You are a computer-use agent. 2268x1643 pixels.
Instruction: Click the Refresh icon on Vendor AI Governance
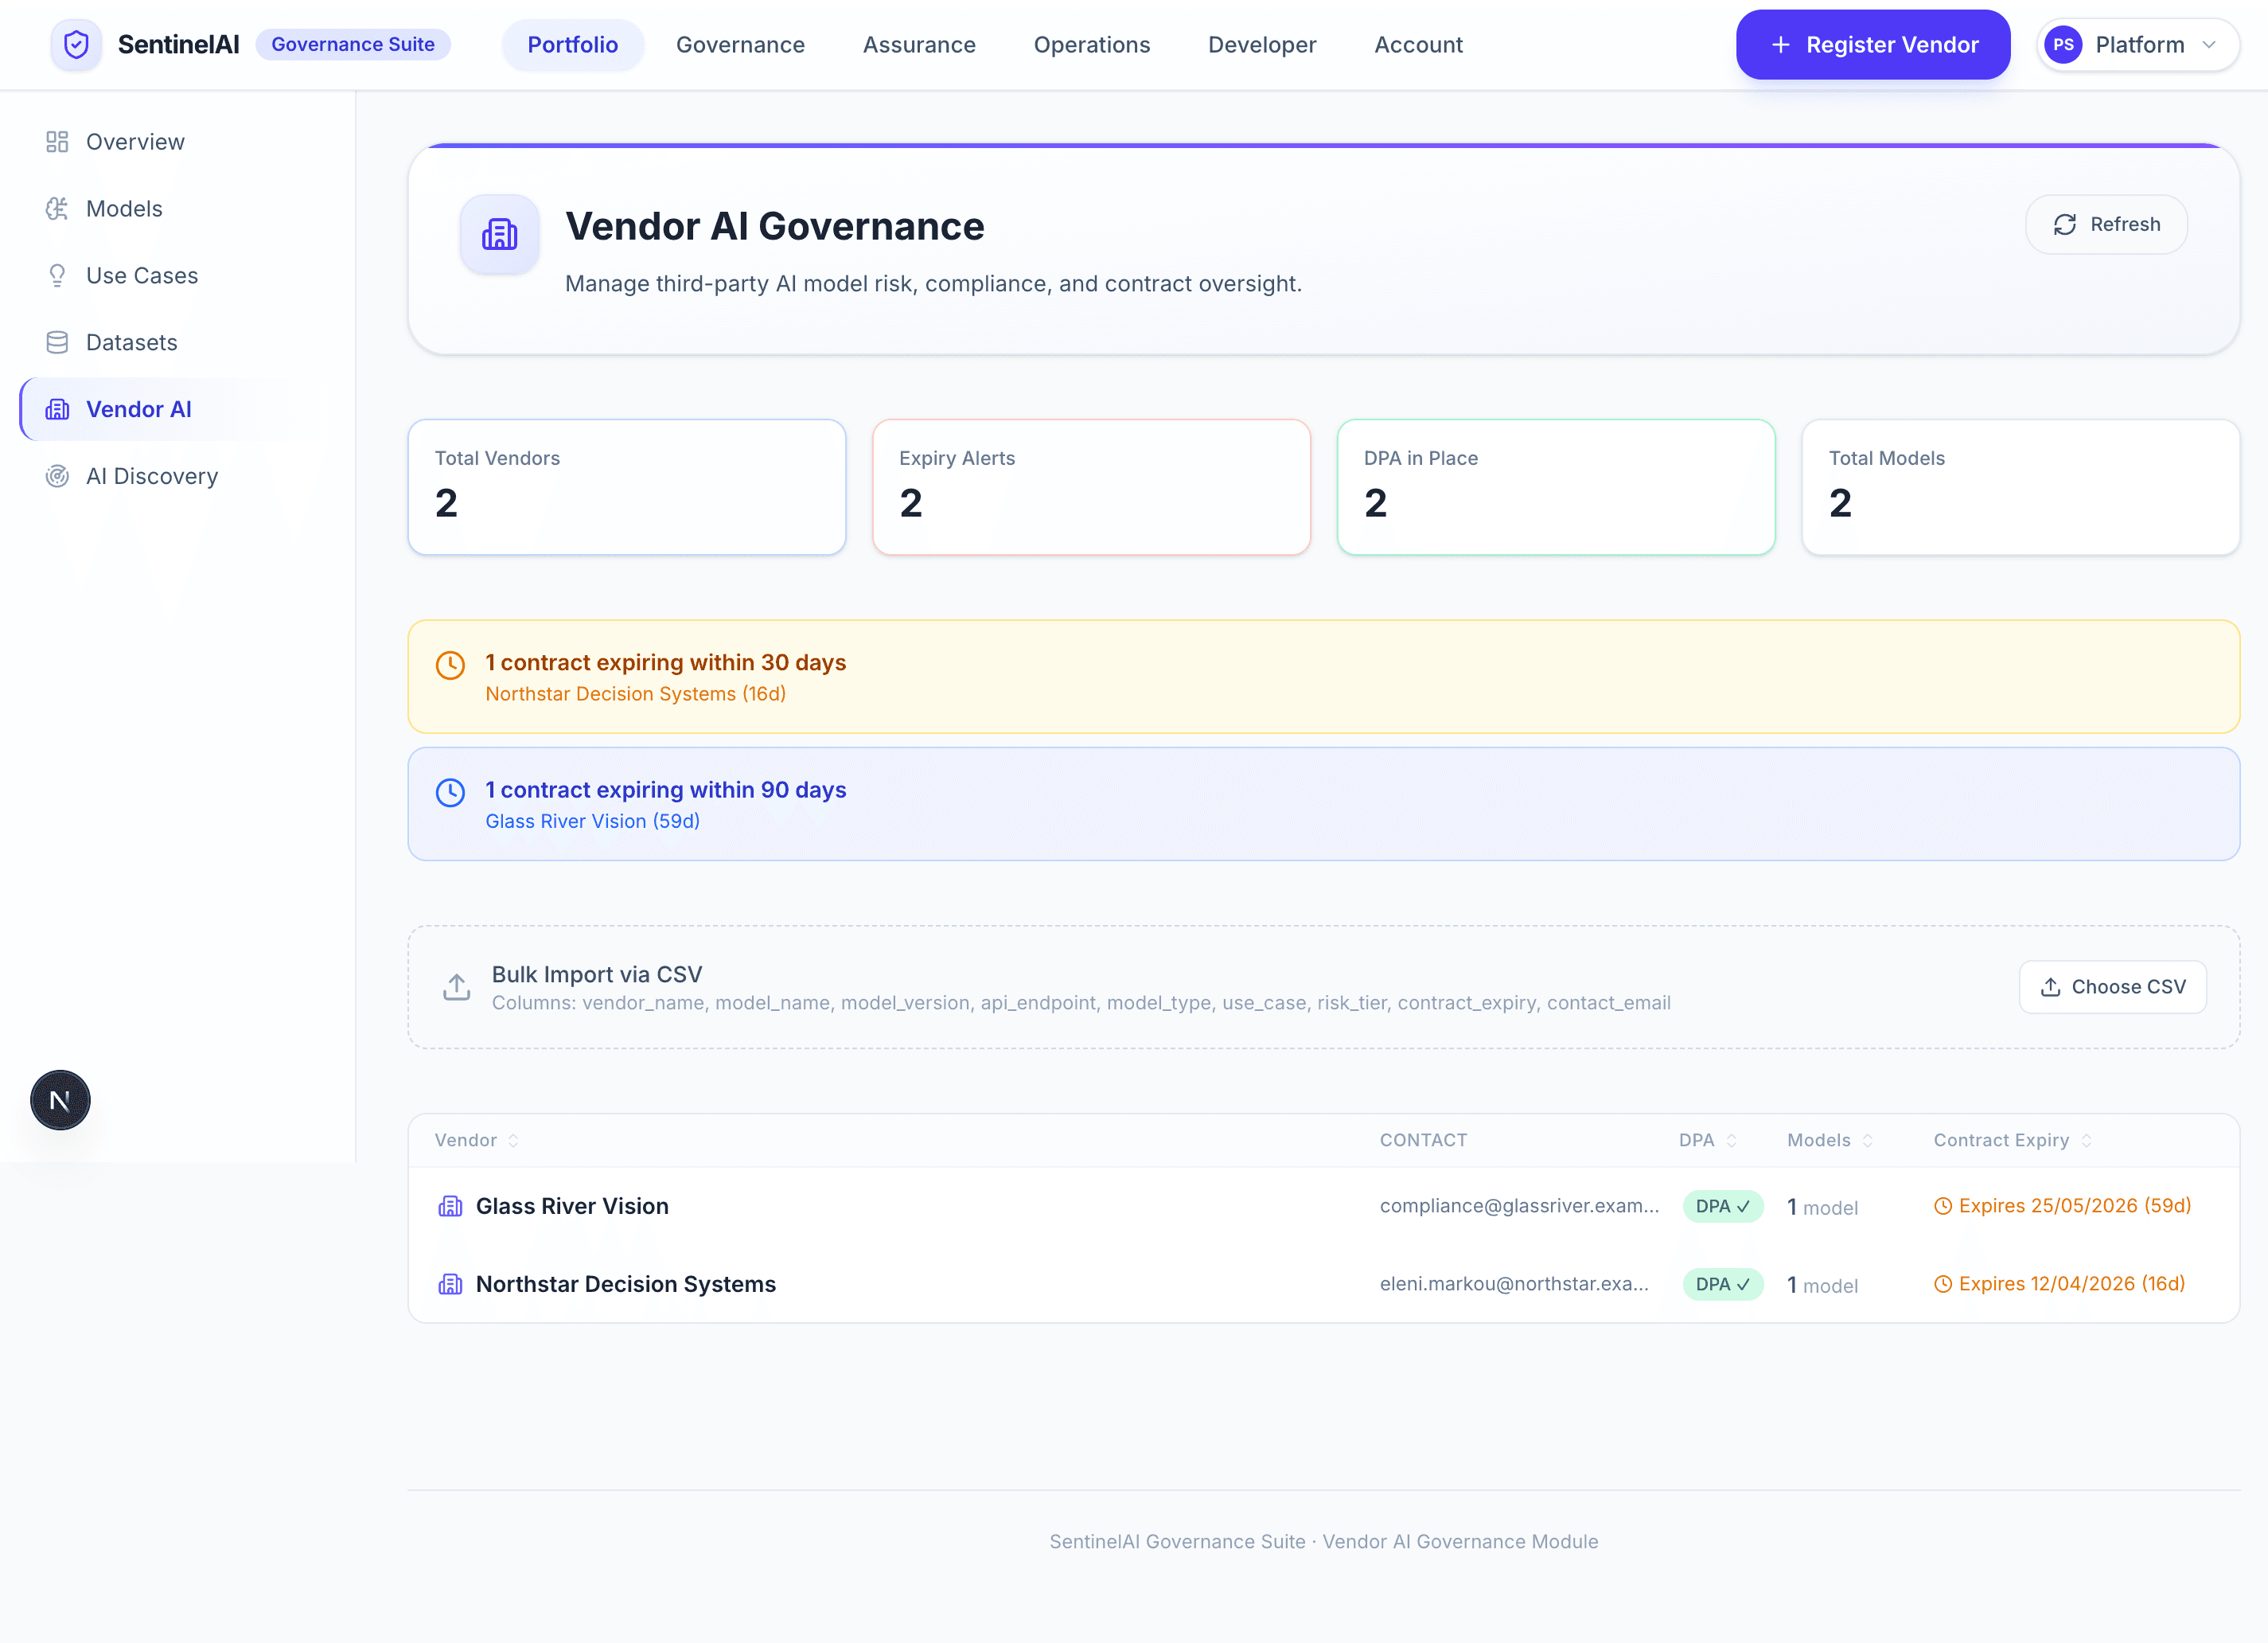(2064, 224)
